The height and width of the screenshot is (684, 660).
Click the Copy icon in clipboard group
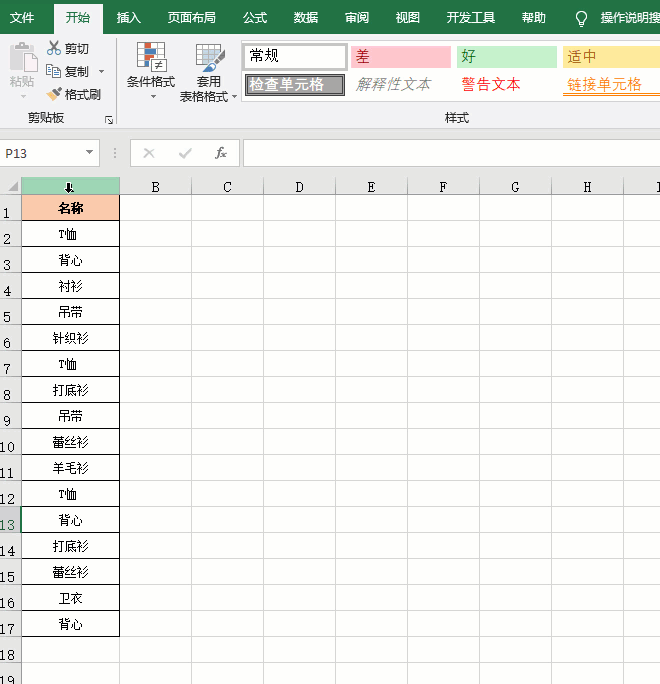click(54, 71)
